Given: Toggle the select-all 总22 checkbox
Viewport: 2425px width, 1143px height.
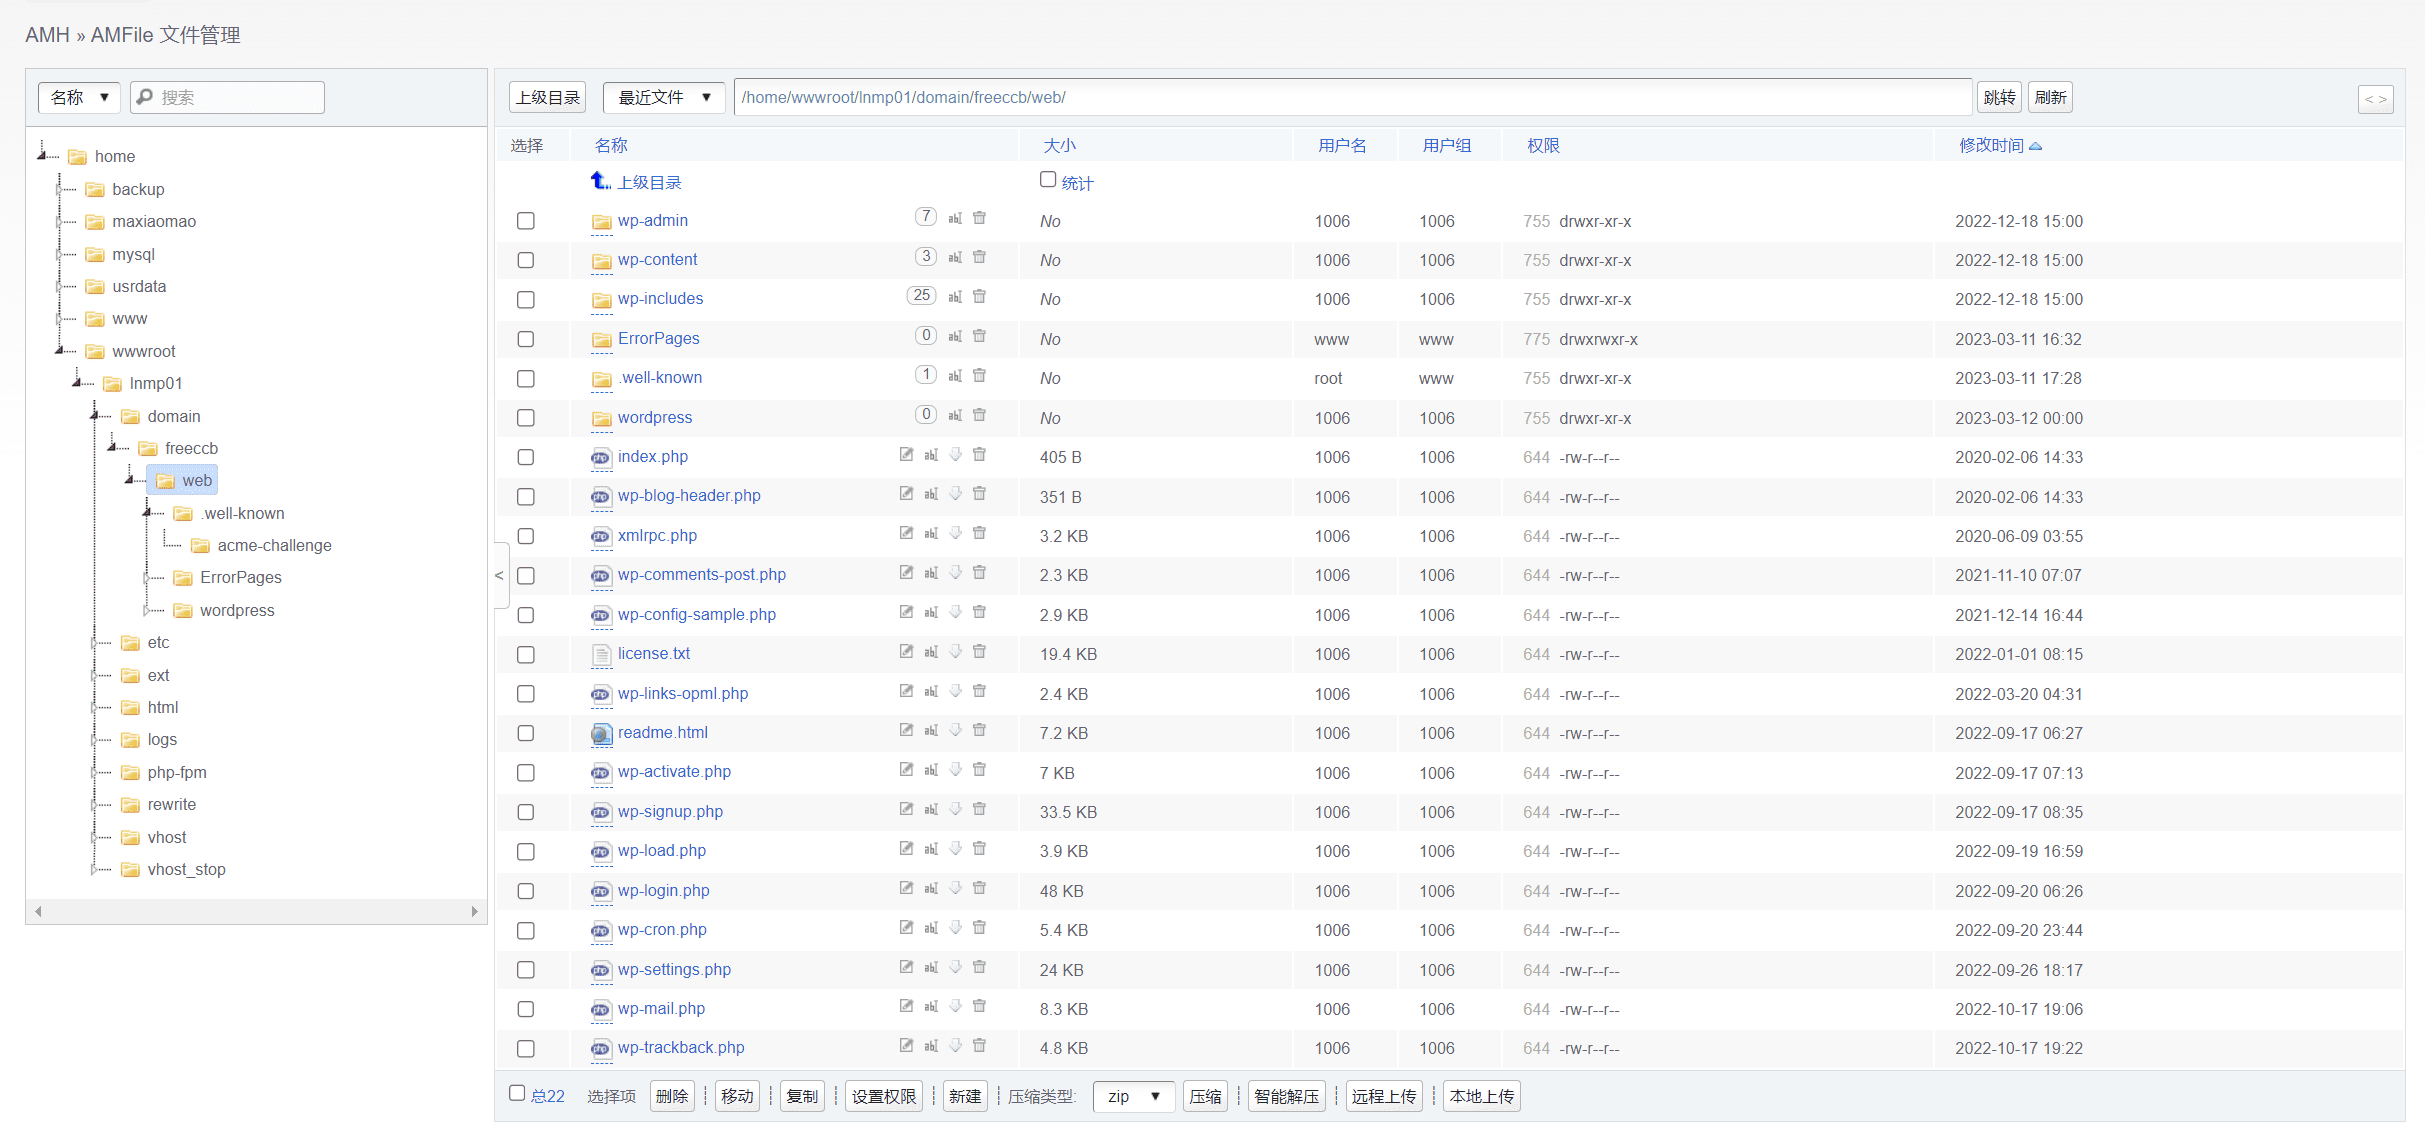Looking at the screenshot, I should (517, 1093).
